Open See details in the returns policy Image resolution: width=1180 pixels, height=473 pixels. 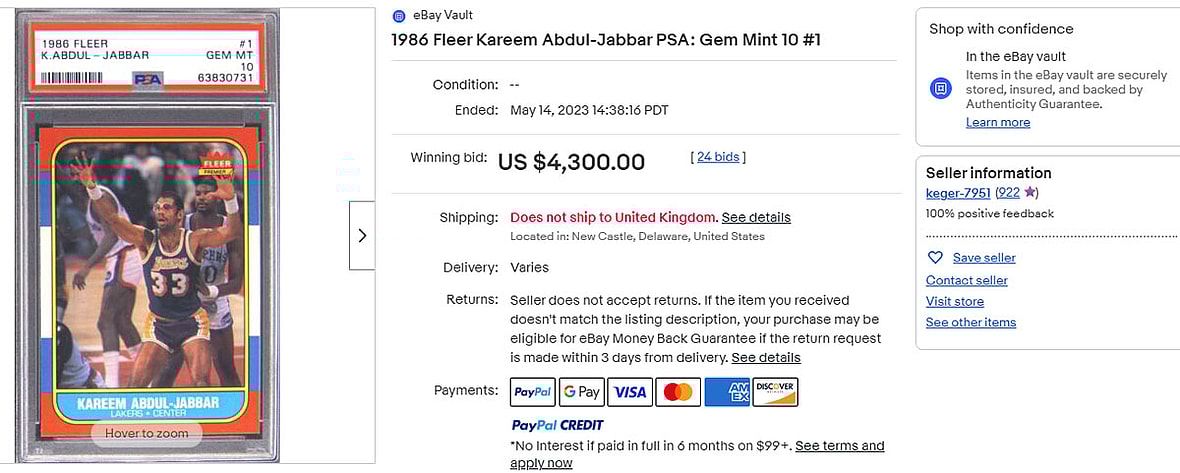[x=766, y=357]
